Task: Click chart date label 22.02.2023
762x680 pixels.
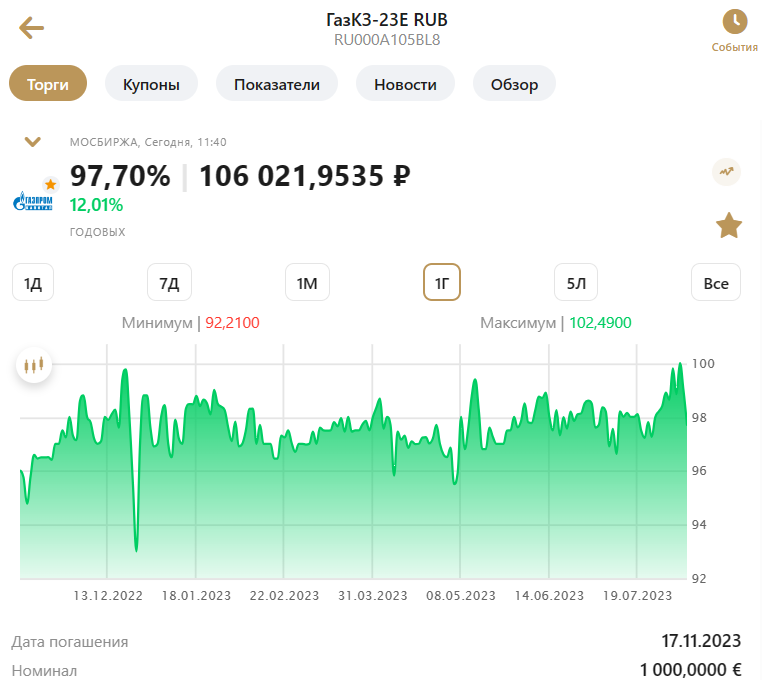Action: [x=284, y=596]
